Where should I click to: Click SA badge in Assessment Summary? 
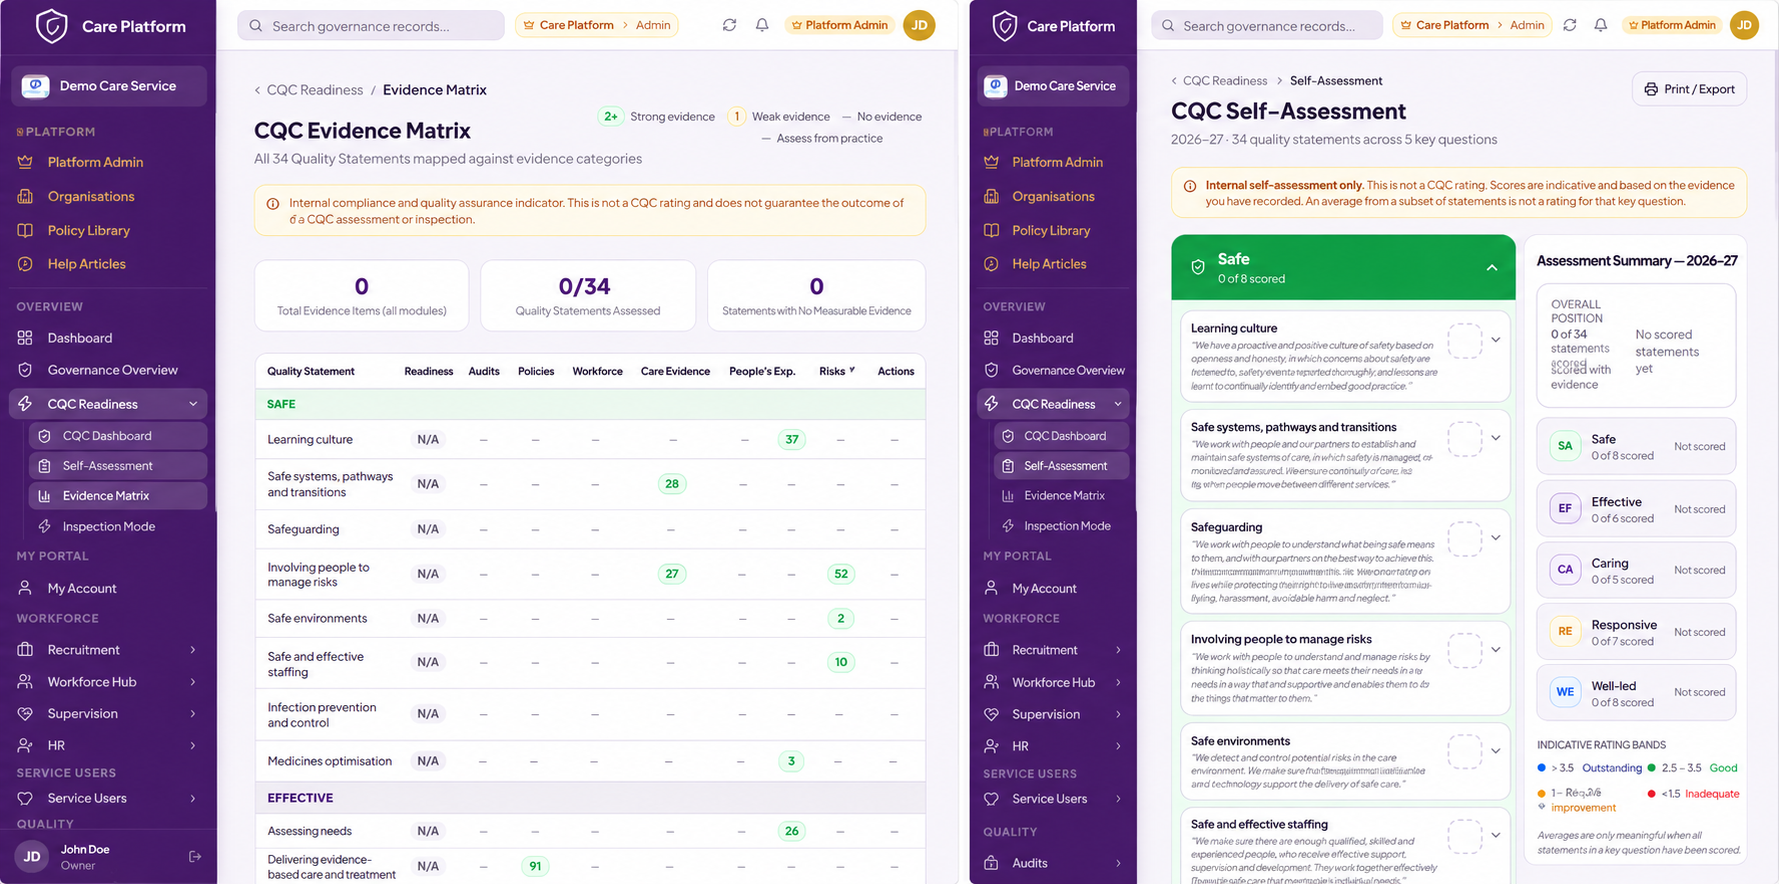(x=1565, y=446)
